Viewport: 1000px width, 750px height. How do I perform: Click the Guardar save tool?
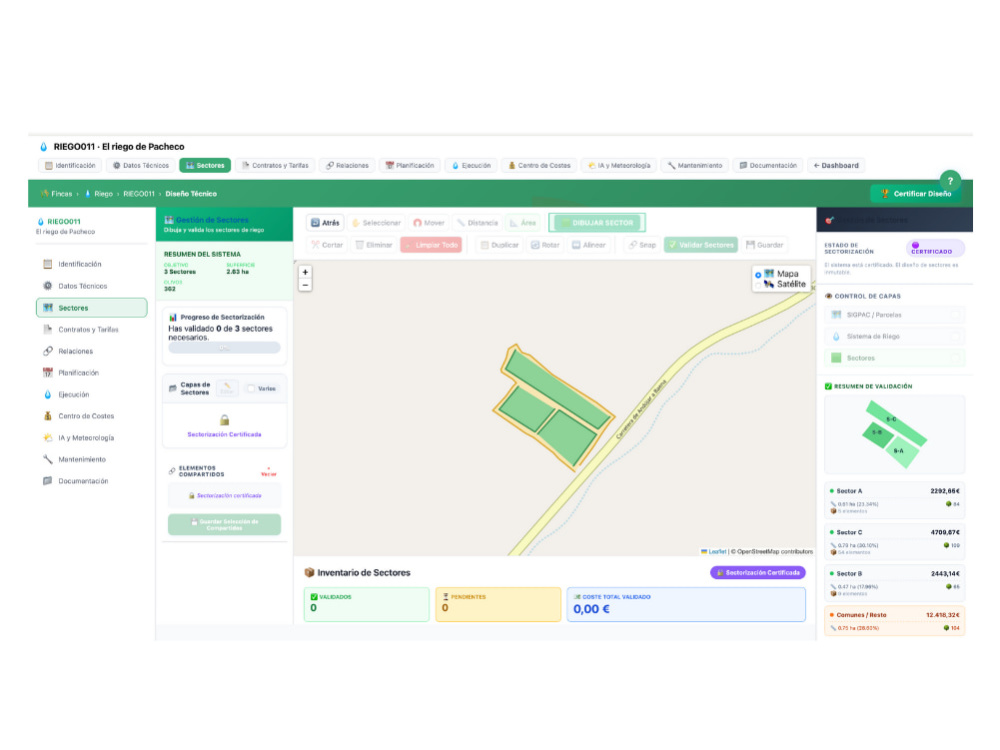point(764,245)
